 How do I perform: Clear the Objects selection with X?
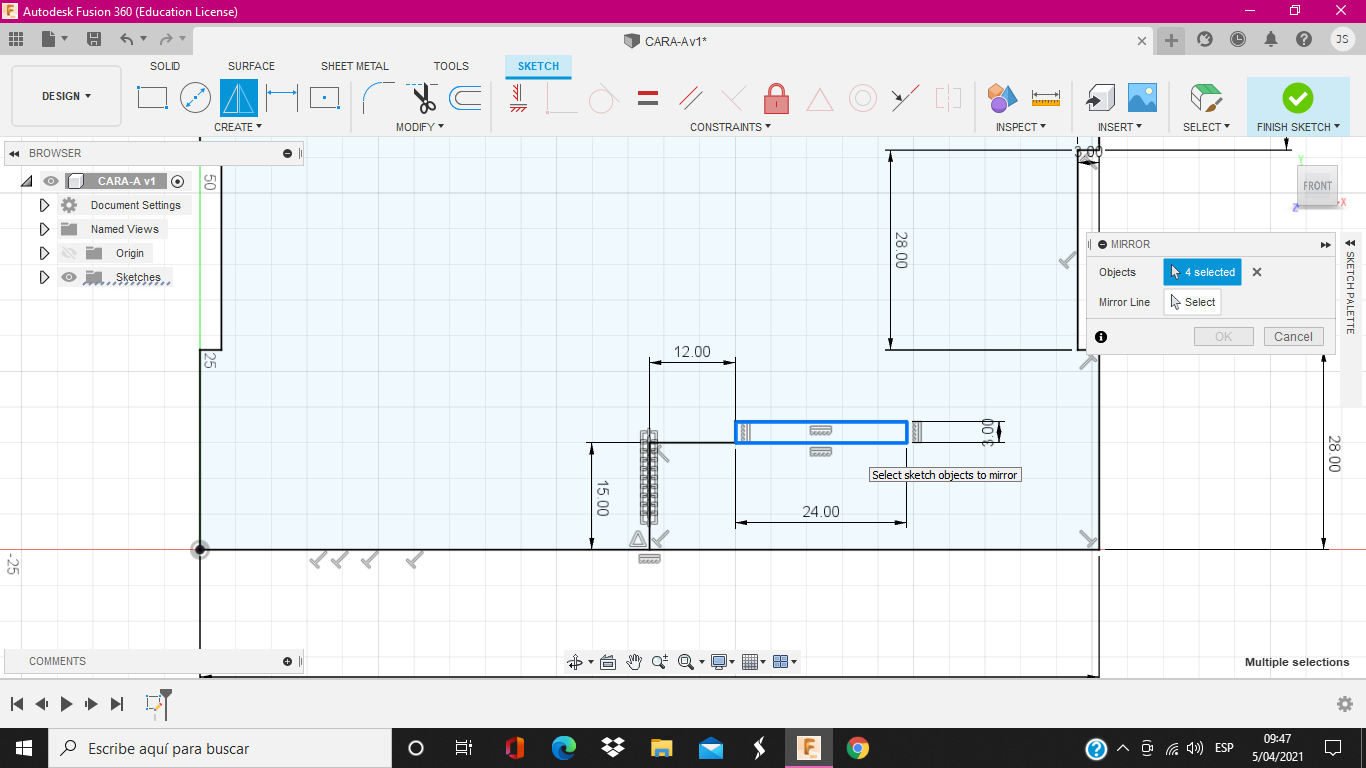pos(1257,272)
